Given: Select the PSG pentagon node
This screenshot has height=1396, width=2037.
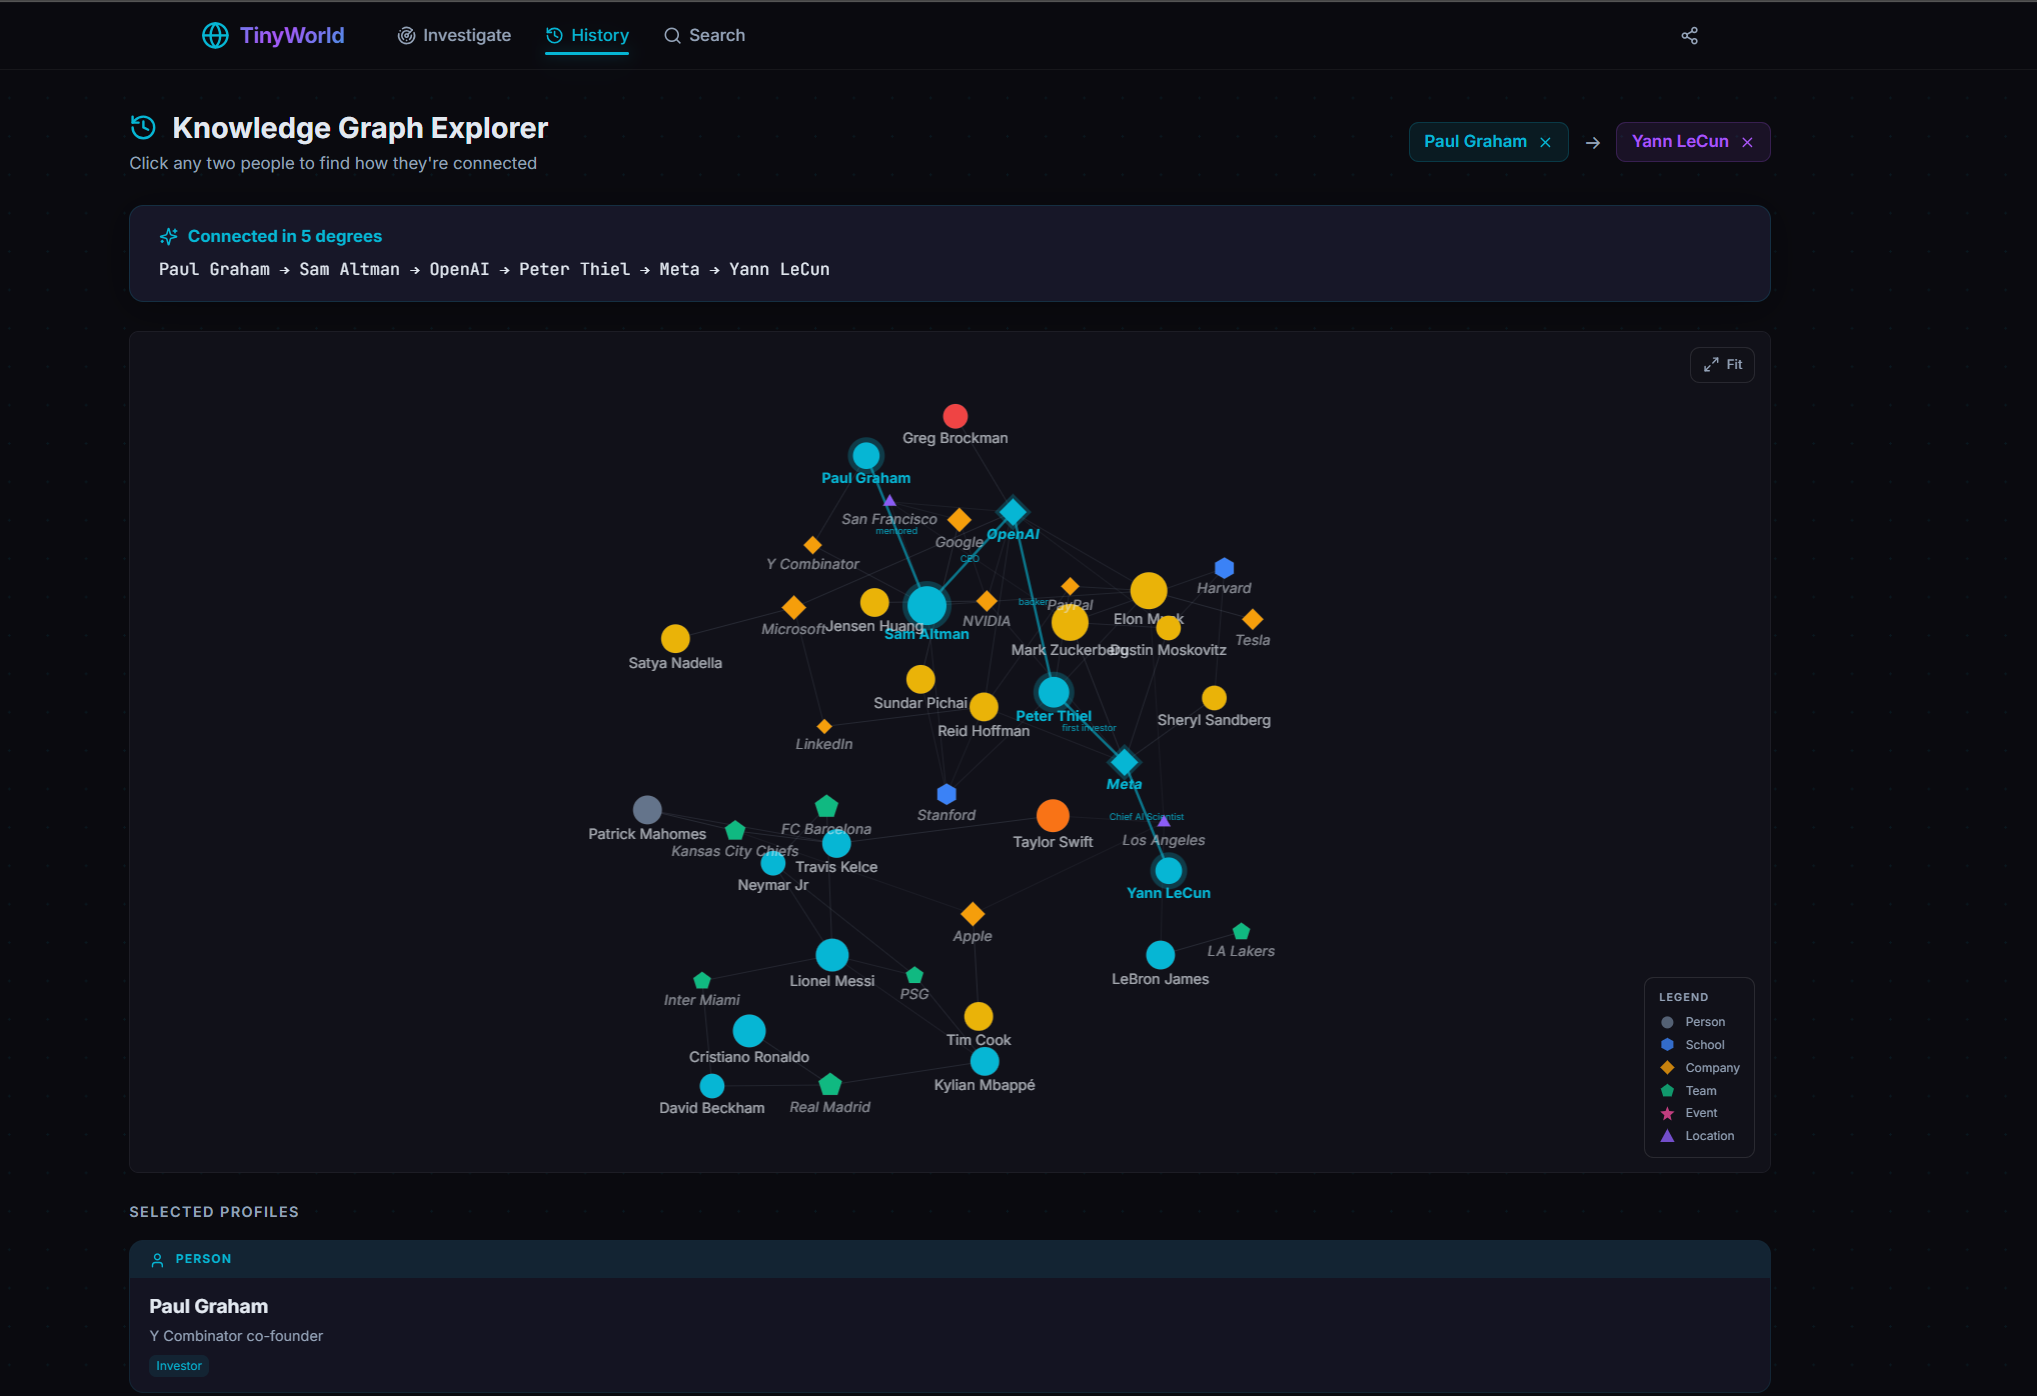Looking at the screenshot, I should pos(914,975).
